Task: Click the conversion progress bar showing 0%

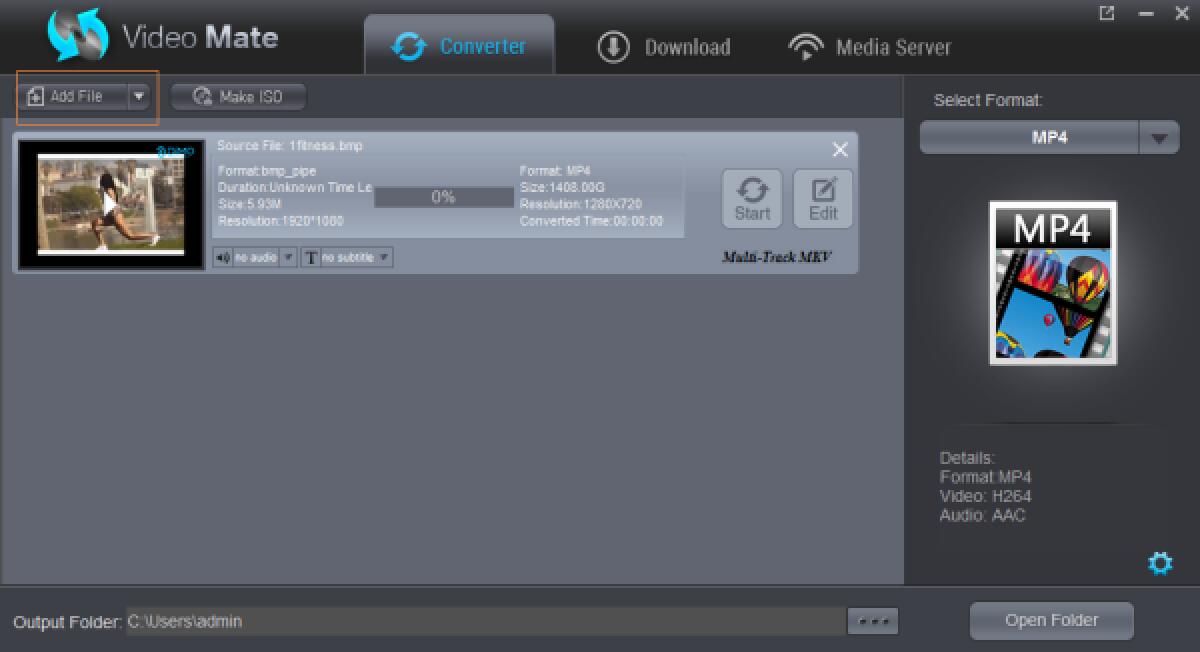Action: tap(443, 197)
